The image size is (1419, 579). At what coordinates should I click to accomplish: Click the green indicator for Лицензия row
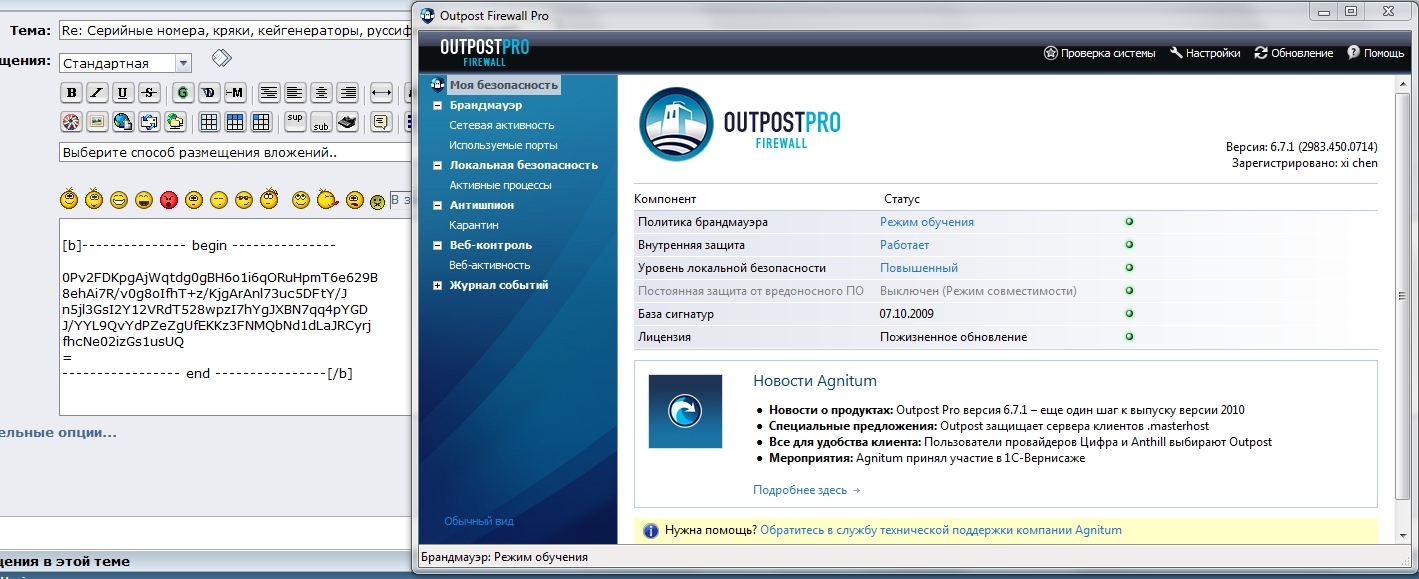click(x=1129, y=337)
